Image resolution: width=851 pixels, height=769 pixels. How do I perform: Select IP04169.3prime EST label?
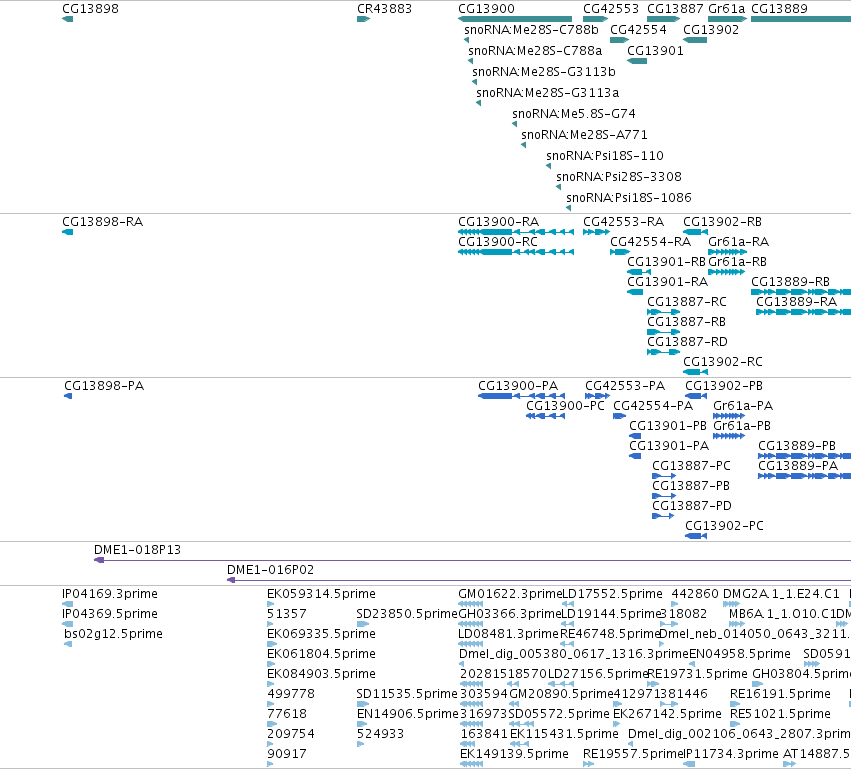[x=110, y=594]
